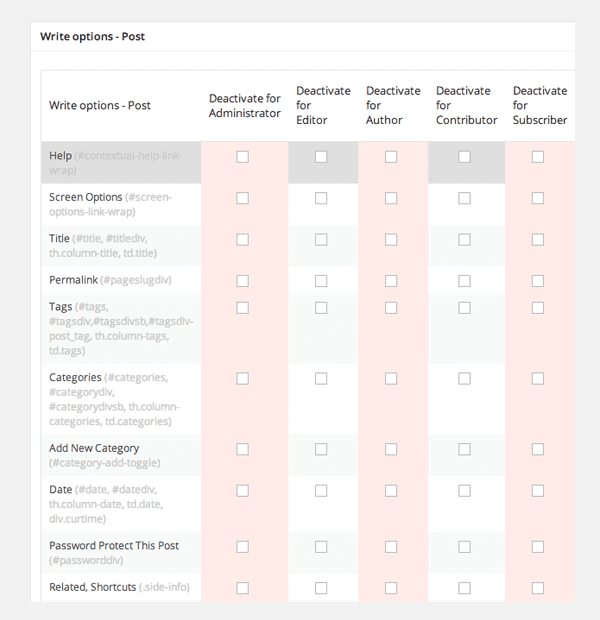Check Permalink deactivation for Author
Image resolution: width=600 pixels, height=620 pixels.
click(391, 281)
